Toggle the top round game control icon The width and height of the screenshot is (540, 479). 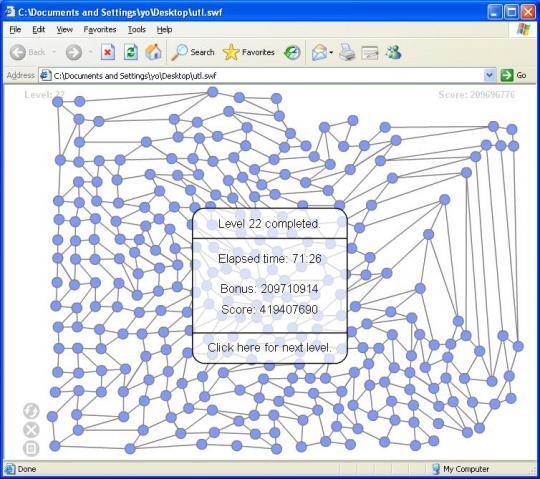coord(31,410)
